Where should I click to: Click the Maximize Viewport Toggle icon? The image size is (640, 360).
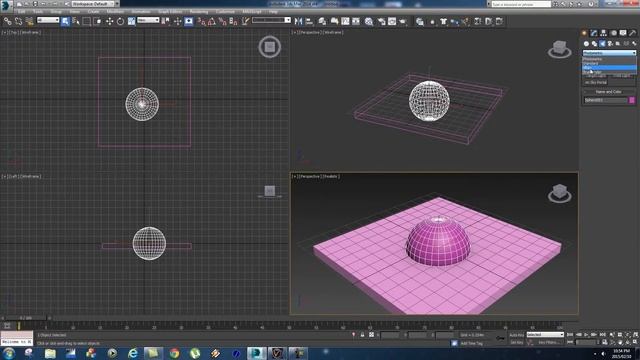click(635, 342)
